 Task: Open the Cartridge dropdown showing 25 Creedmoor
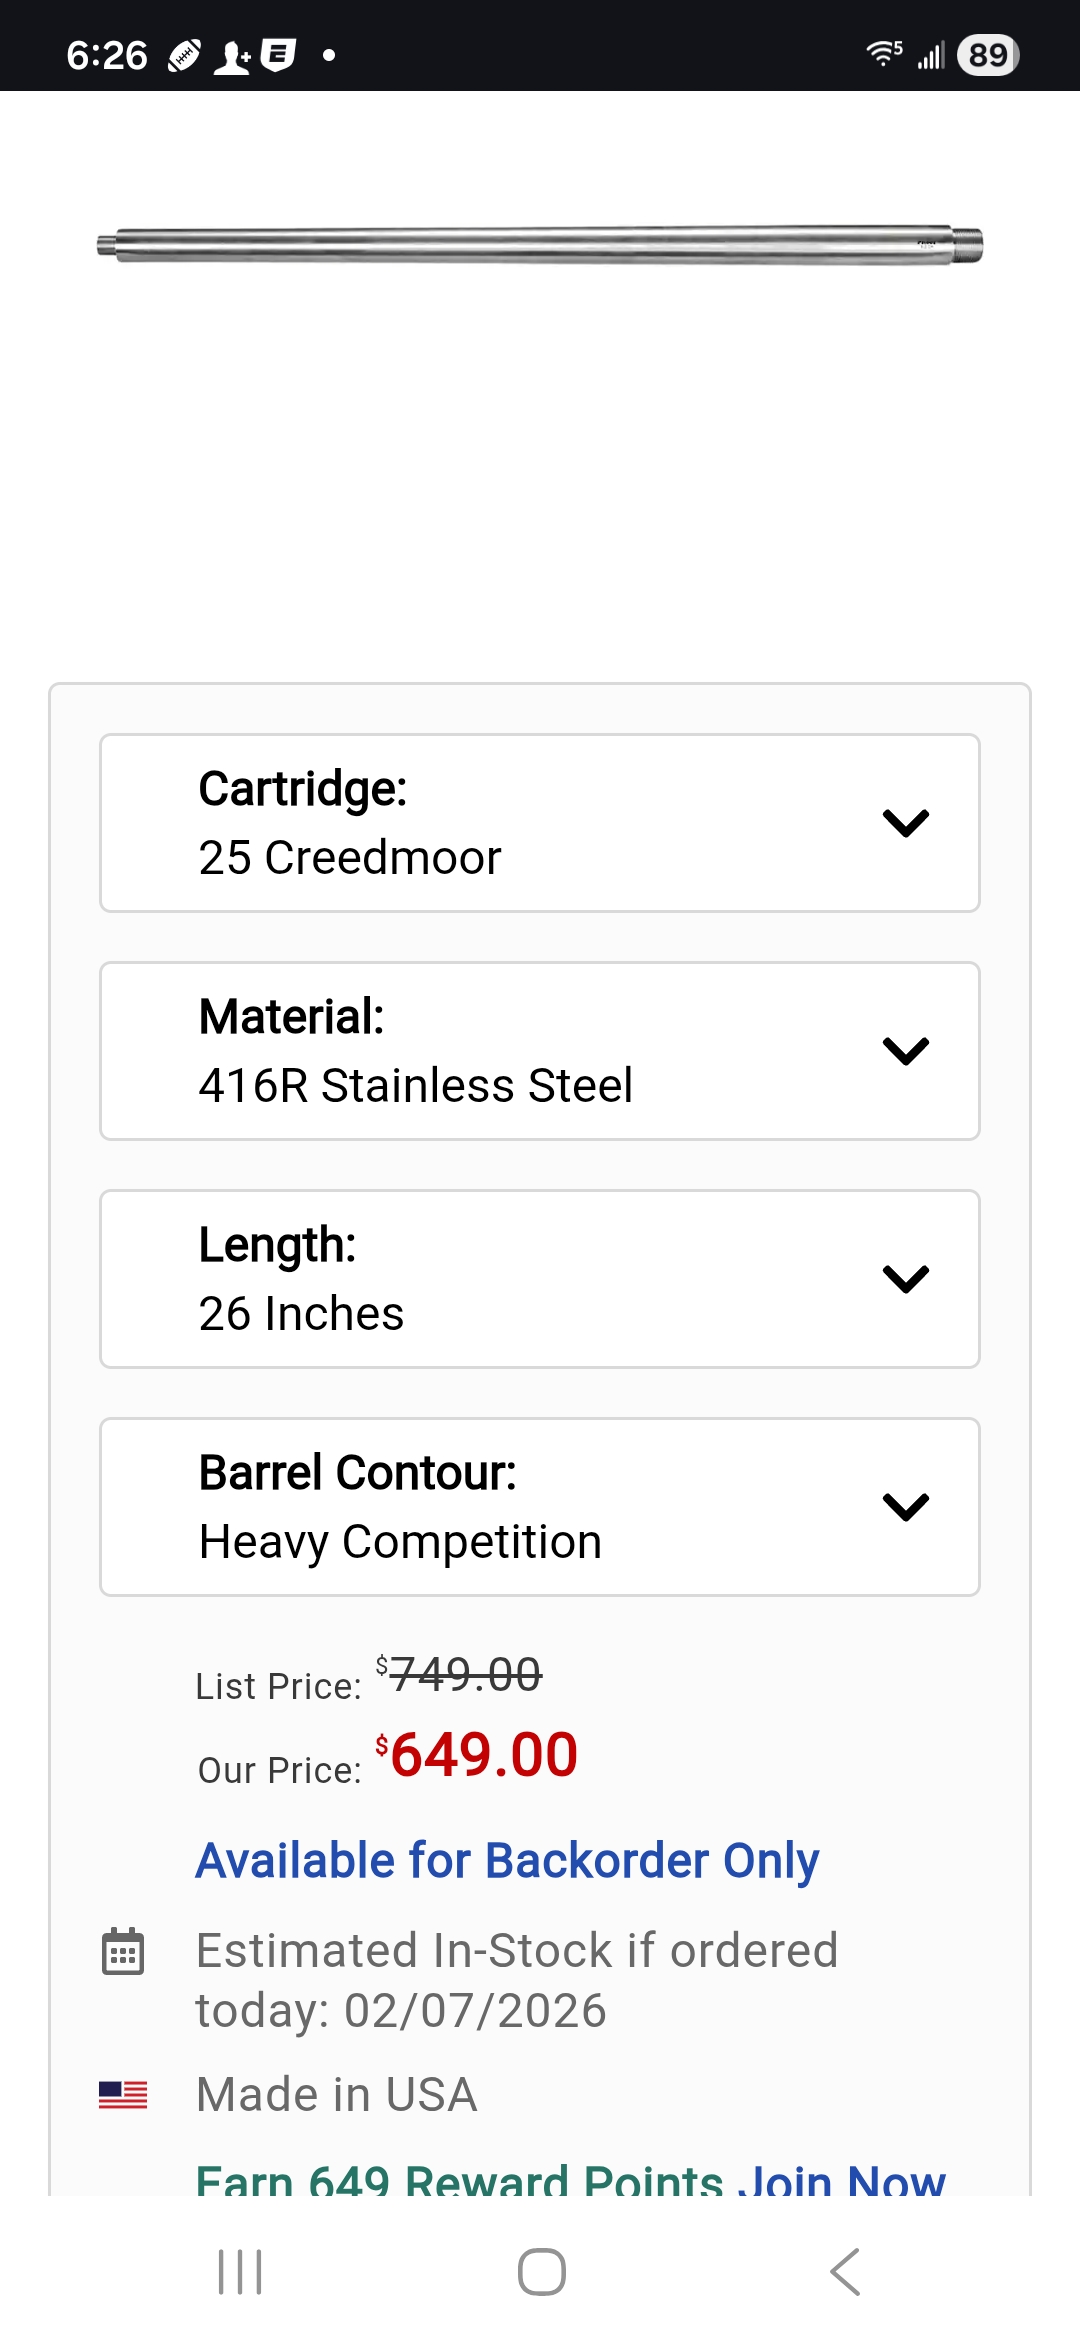540,823
